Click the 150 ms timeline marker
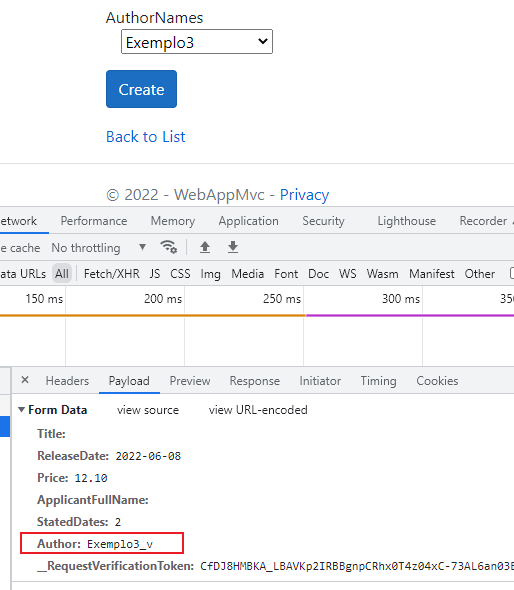Viewport: 514px width, 590px height. tap(44, 299)
